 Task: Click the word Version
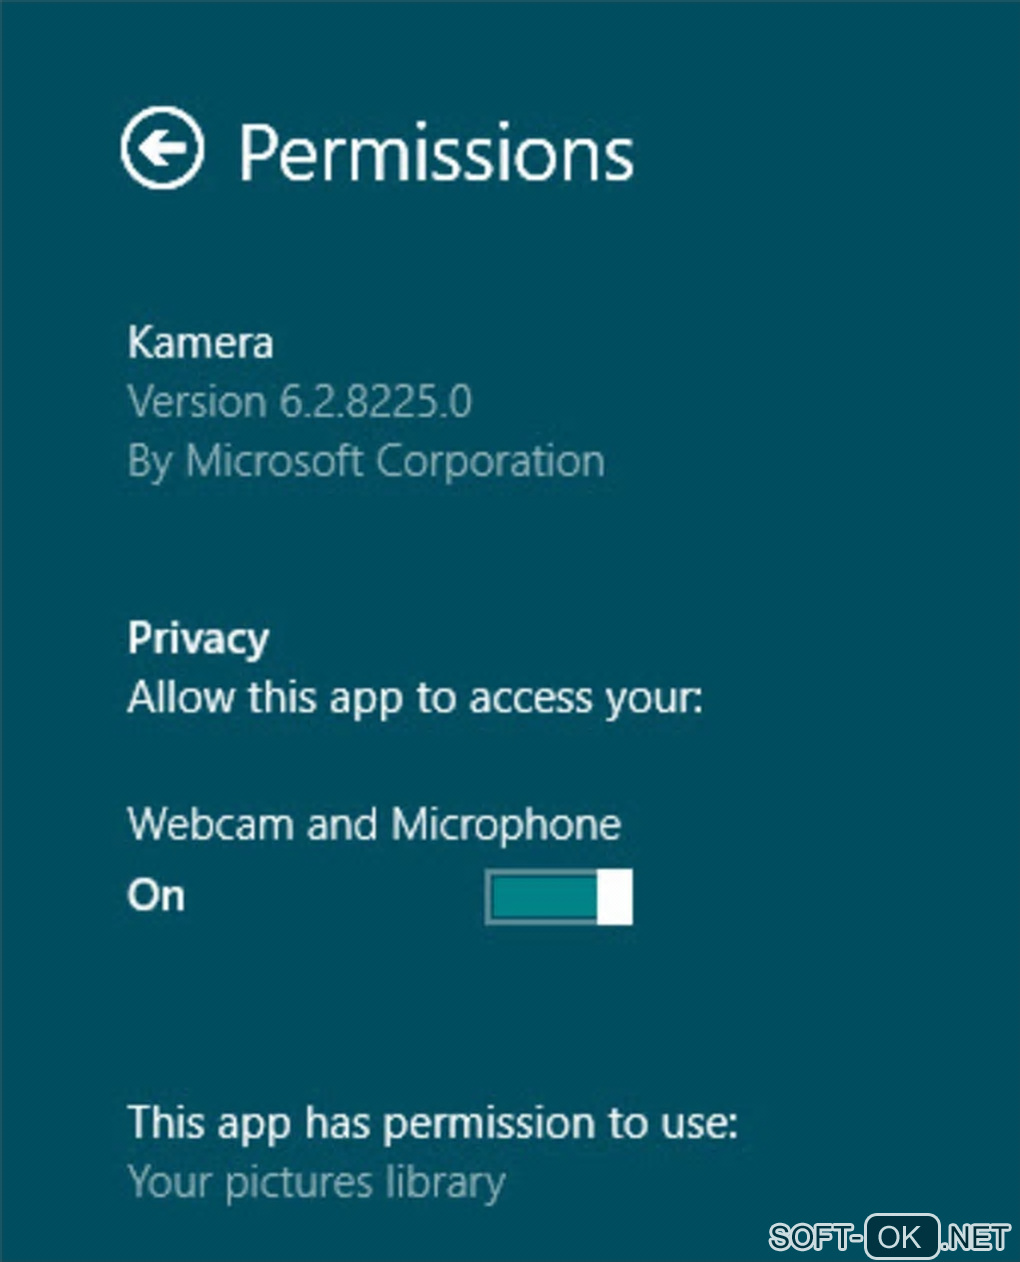point(197,402)
